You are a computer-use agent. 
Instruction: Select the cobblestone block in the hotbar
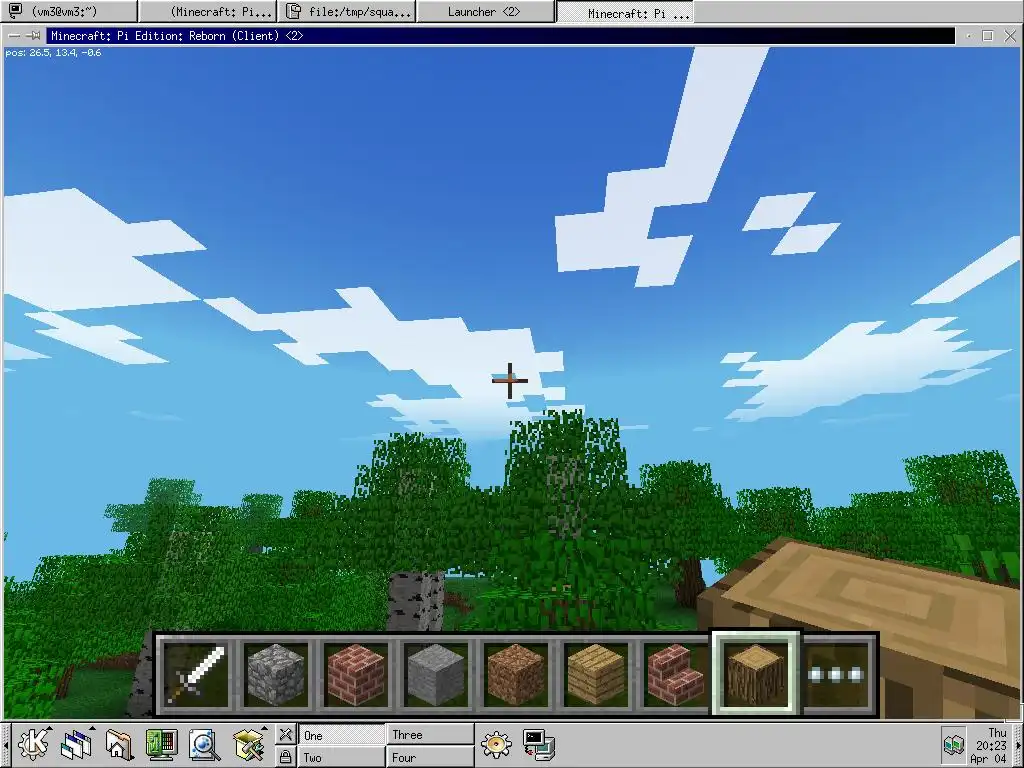[x=276, y=675]
